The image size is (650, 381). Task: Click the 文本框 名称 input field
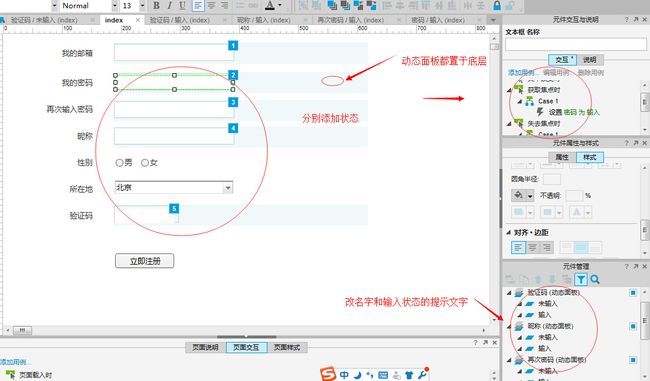click(576, 44)
